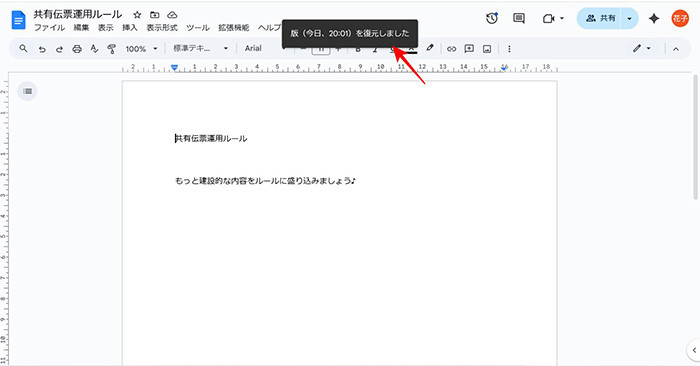700x366 pixels.
Task: Star the document 共有伝票運用ルール
Action: pyautogui.click(x=138, y=15)
